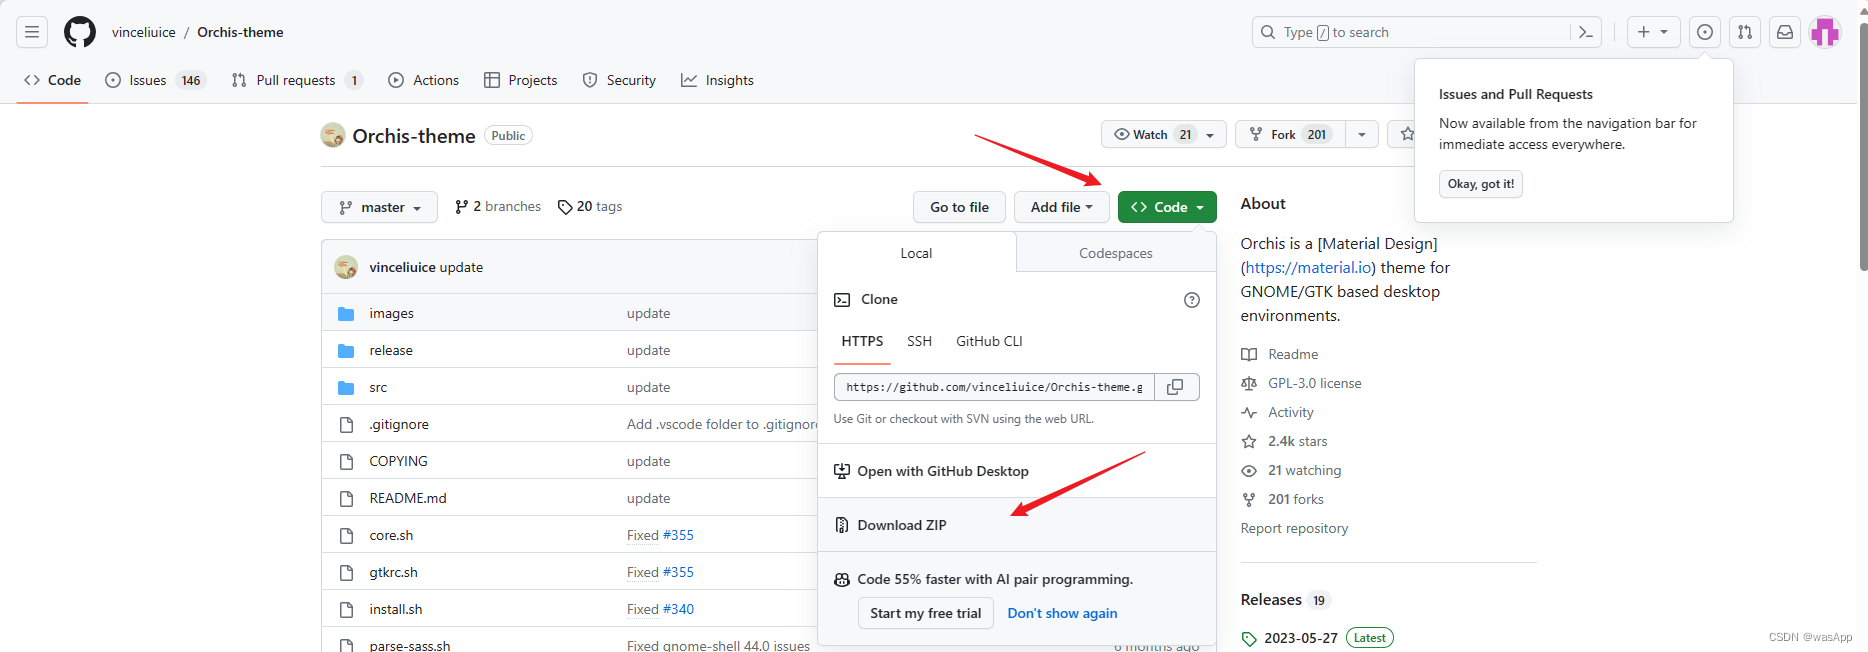
Task: Open the Activity link in About
Action: pos(1277,412)
